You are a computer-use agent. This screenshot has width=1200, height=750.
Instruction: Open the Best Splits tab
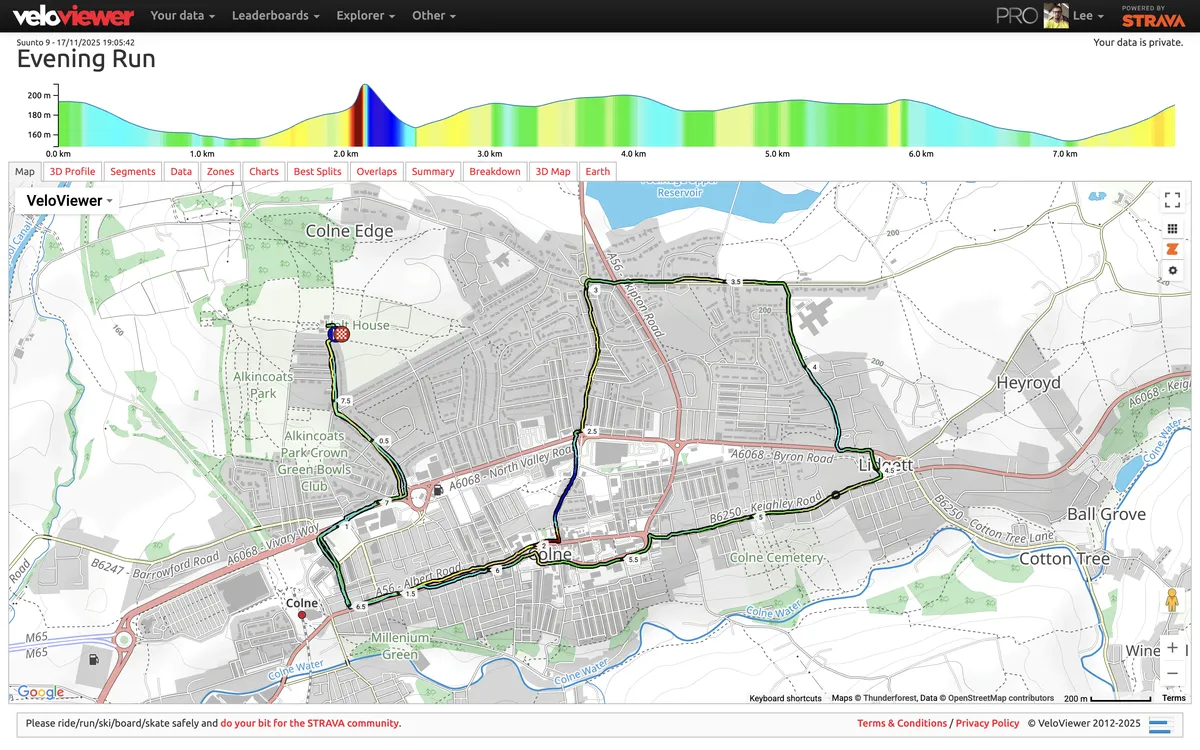[x=317, y=172]
